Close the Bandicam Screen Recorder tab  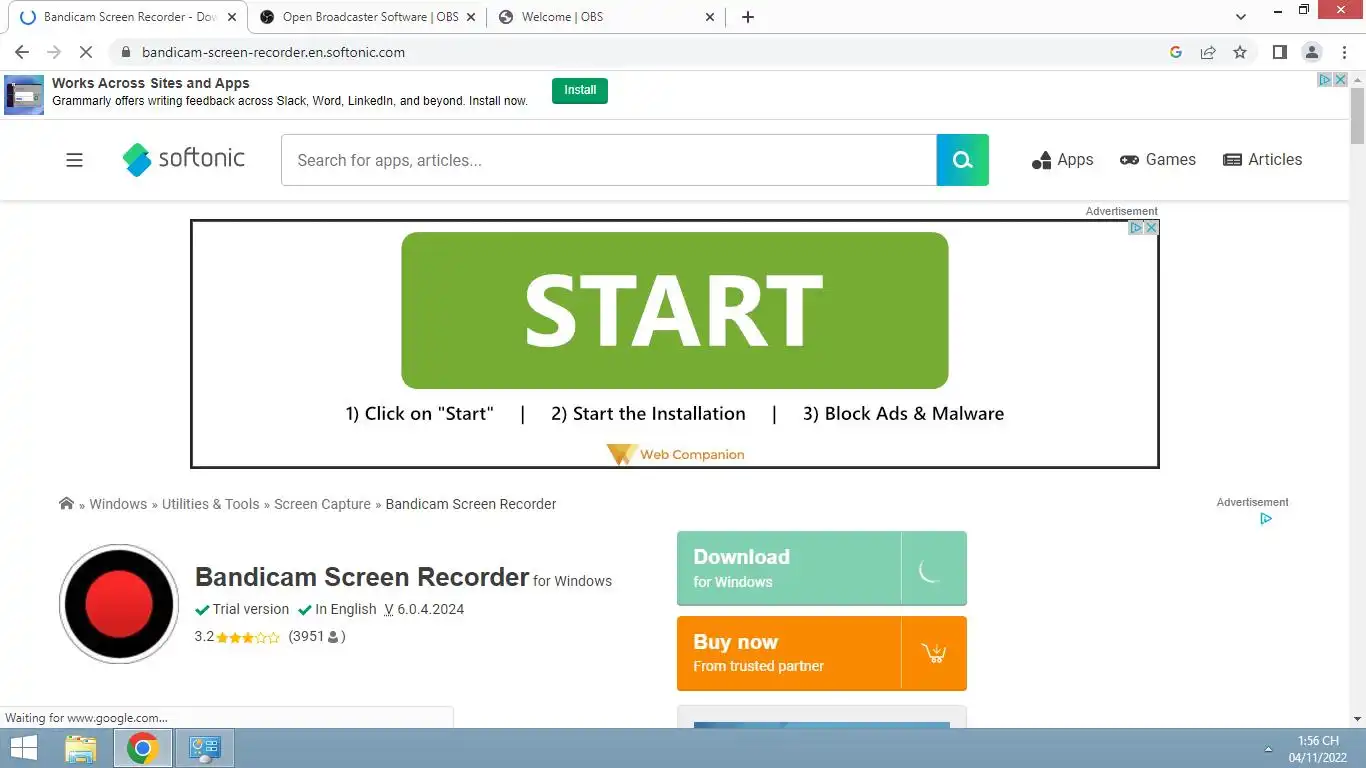pos(232,17)
